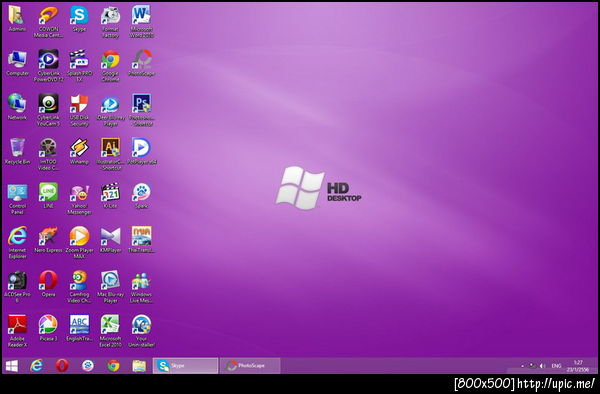Open the Windows Start button
Viewport: 600px width, 394px height.
click(x=11, y=366)
